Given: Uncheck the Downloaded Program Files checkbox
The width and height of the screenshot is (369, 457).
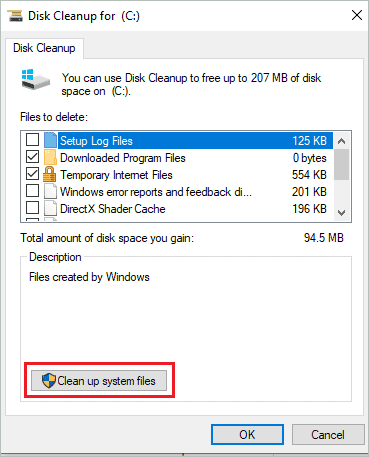Looking at the screenshot, I should point(32,157).
